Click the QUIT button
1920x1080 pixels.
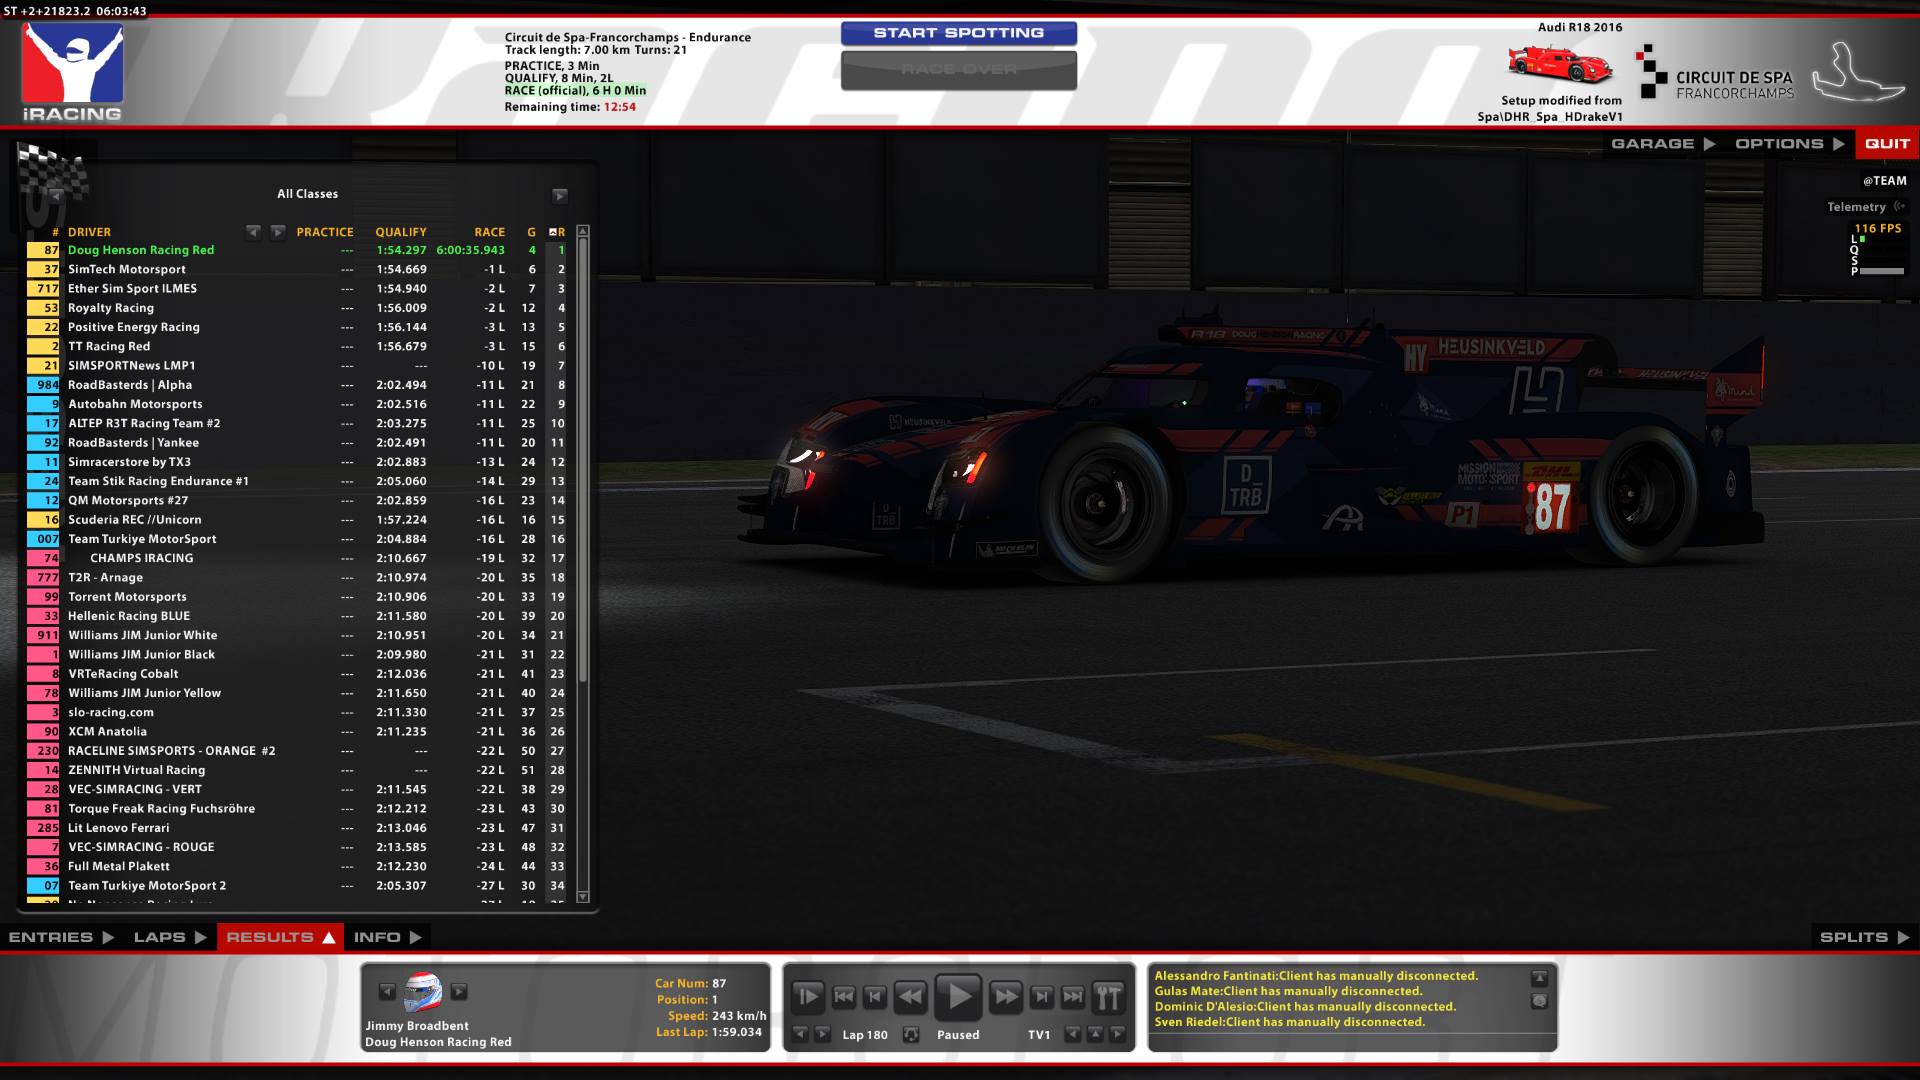click(x=1887, y=144)
